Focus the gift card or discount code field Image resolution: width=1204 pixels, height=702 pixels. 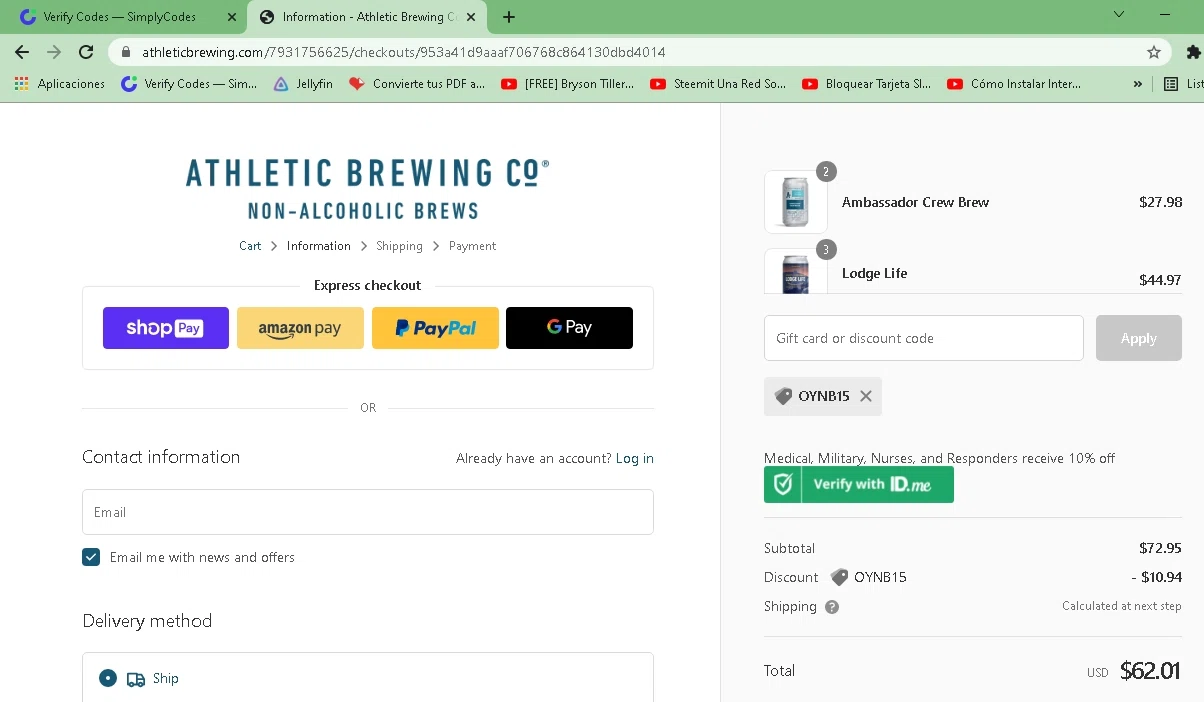tap(924, 338)
